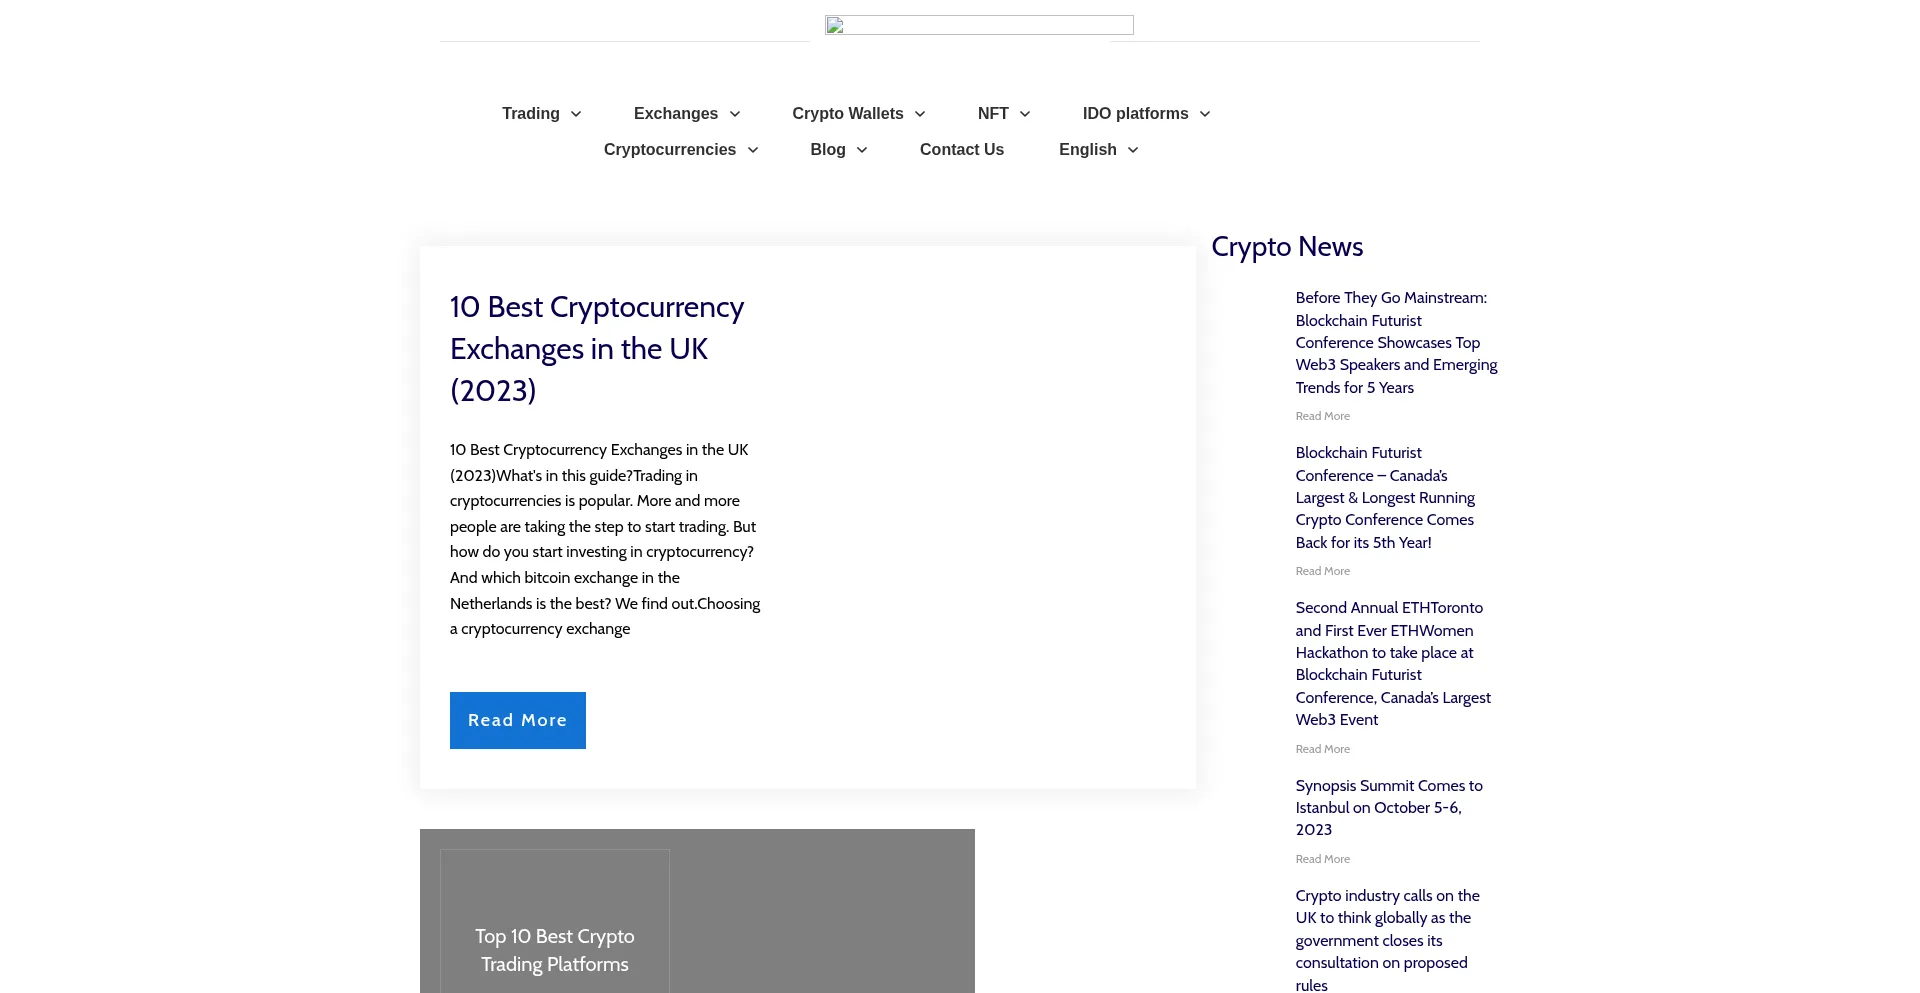The width and height of the screenshot is (1920, 993).
Task: Open the Synopsis Summit Istanbul article
Action: tap(1388, 807)
